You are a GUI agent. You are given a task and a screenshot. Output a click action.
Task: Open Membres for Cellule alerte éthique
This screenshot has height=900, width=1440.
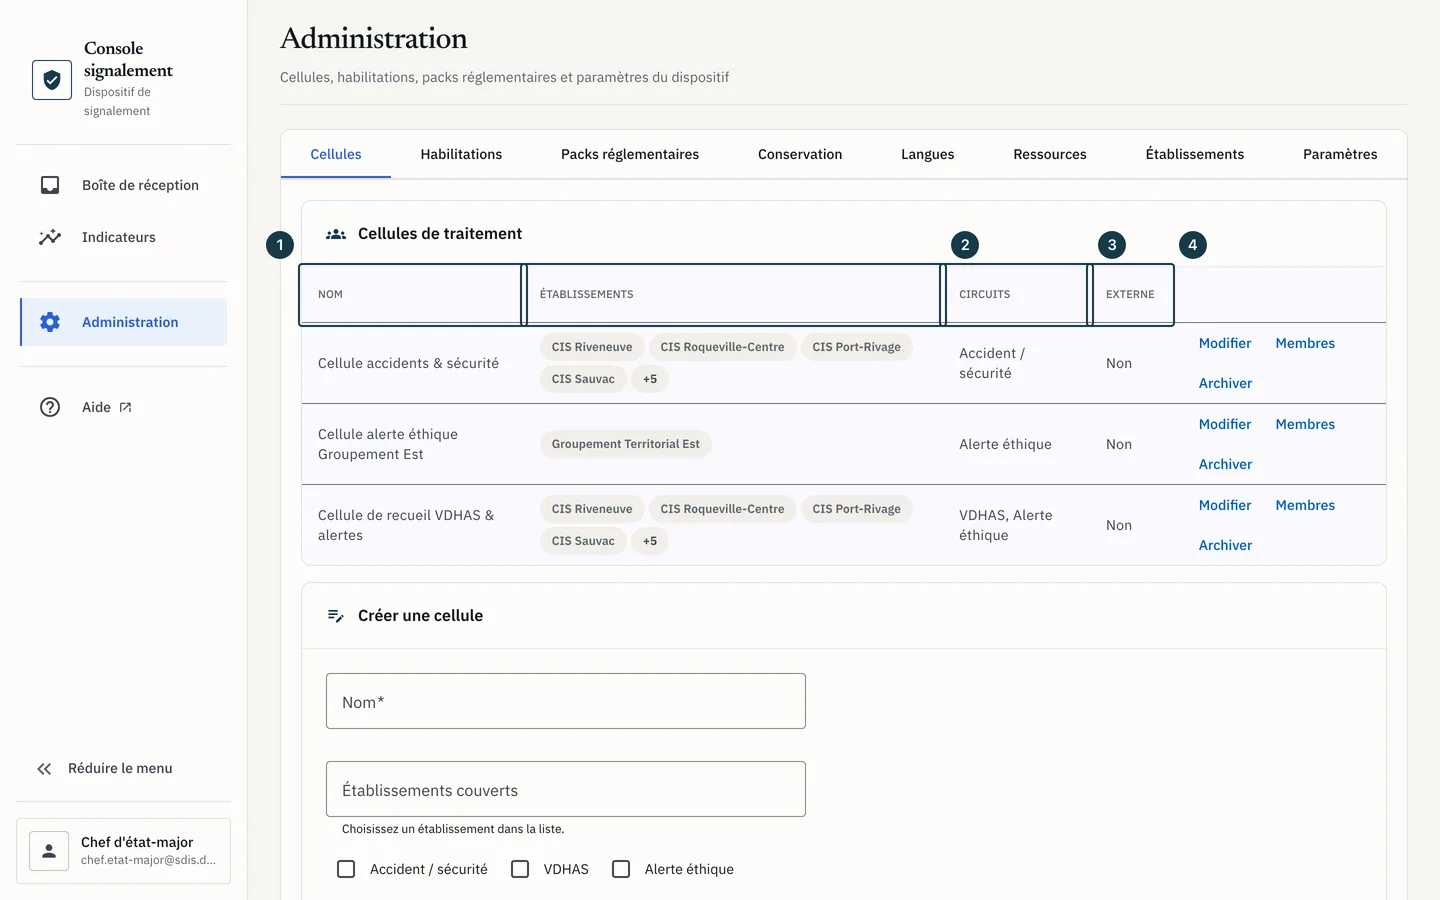coord(1305,424)
